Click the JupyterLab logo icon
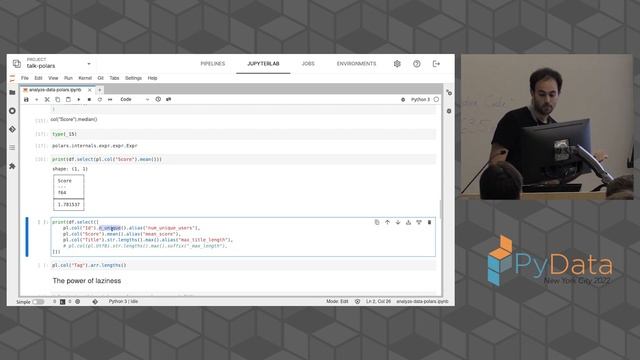Viewport: 640px width, 360px height. pos(12,78)
